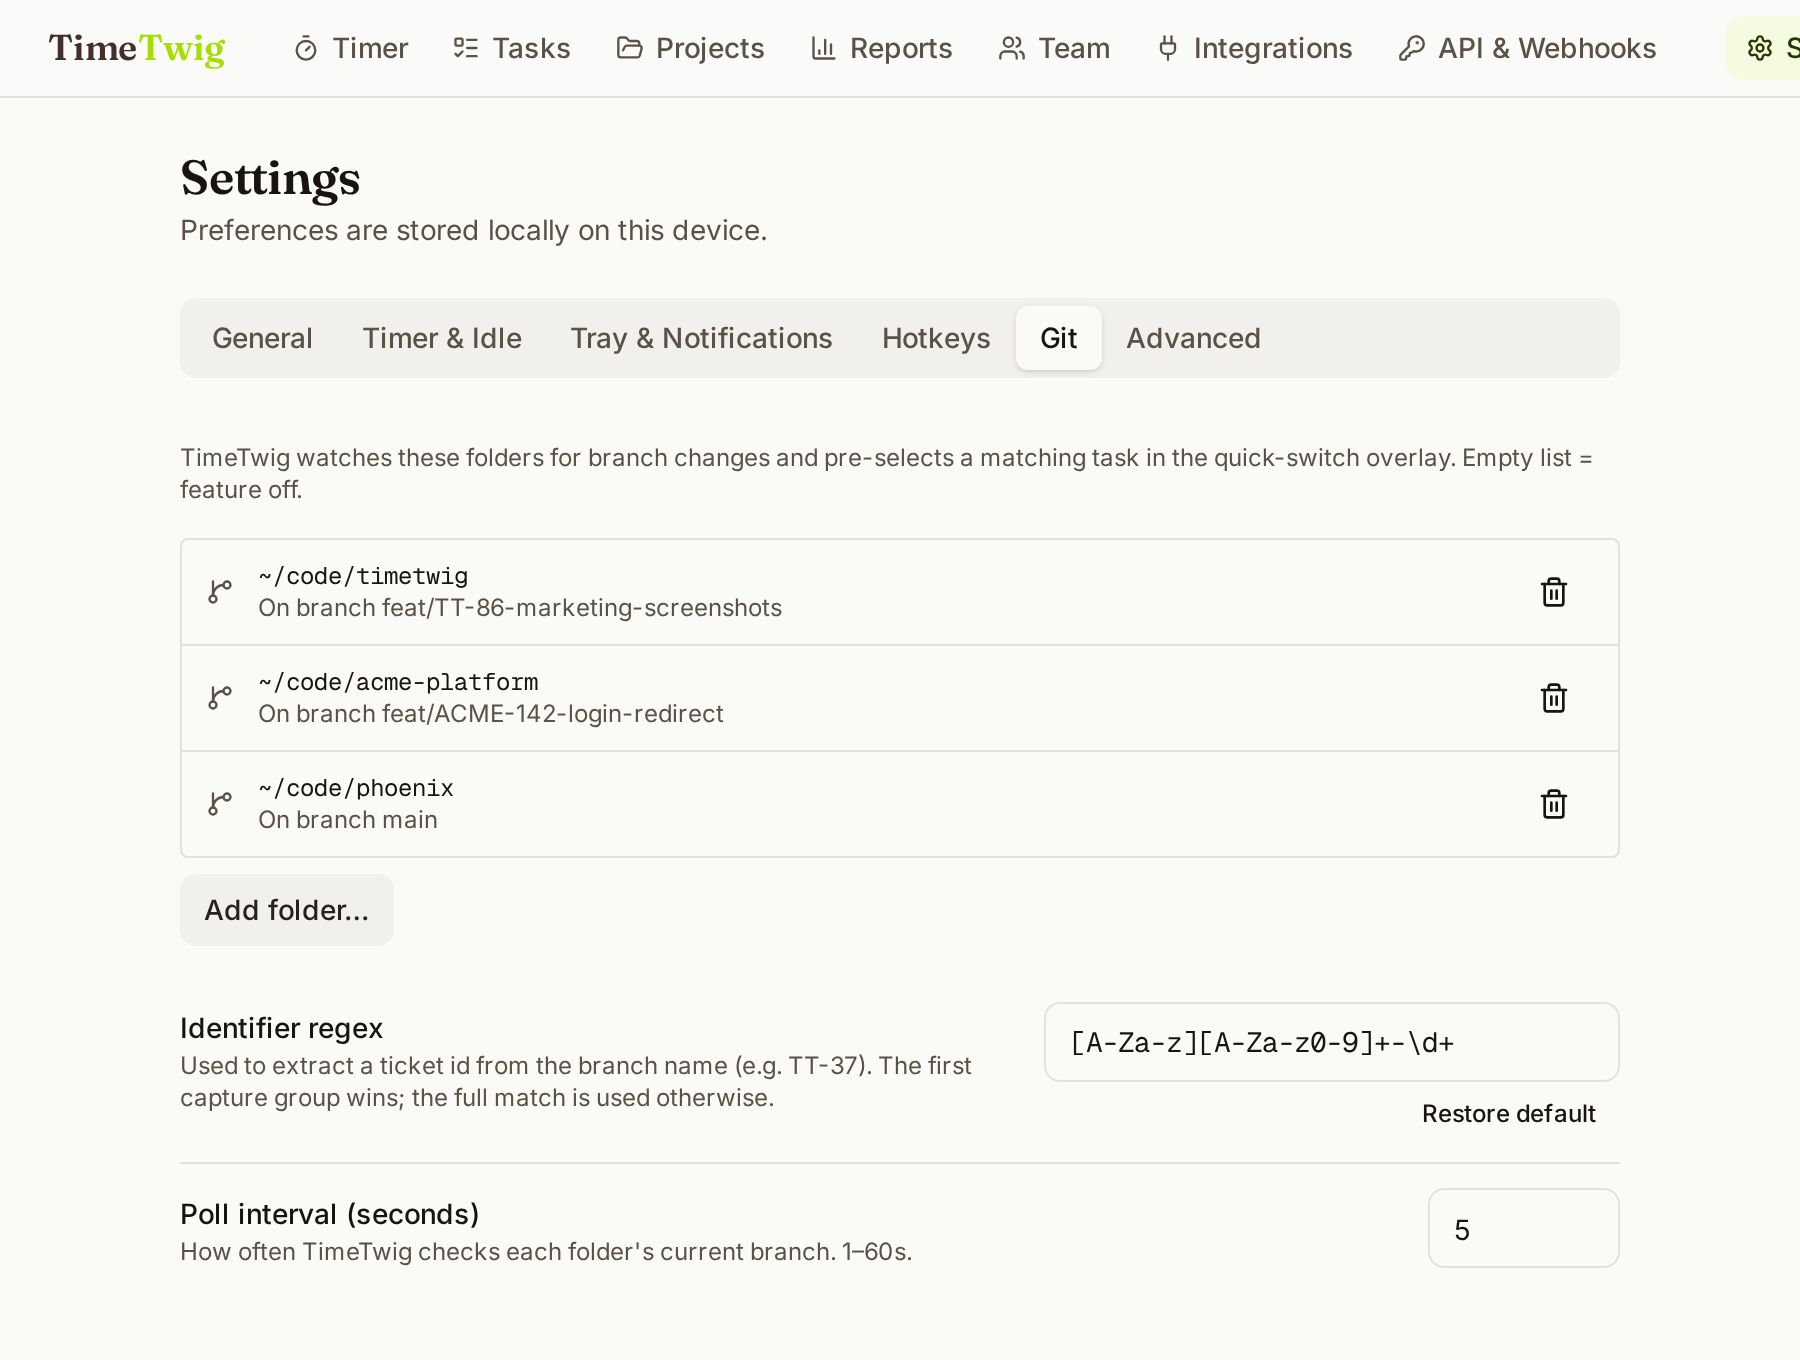The image size is (1800, 1360).
Task: Select the Git tab
Action: [1059, 338]
